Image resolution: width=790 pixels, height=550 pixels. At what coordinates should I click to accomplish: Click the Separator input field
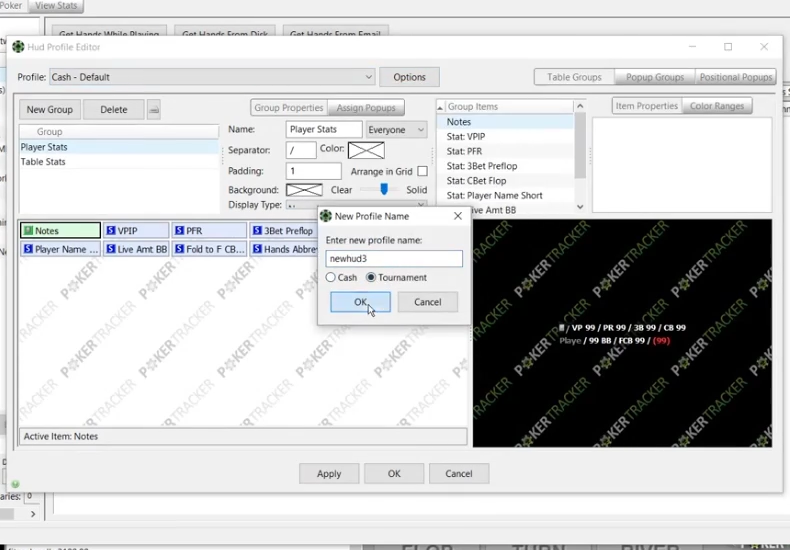[301, 150]
